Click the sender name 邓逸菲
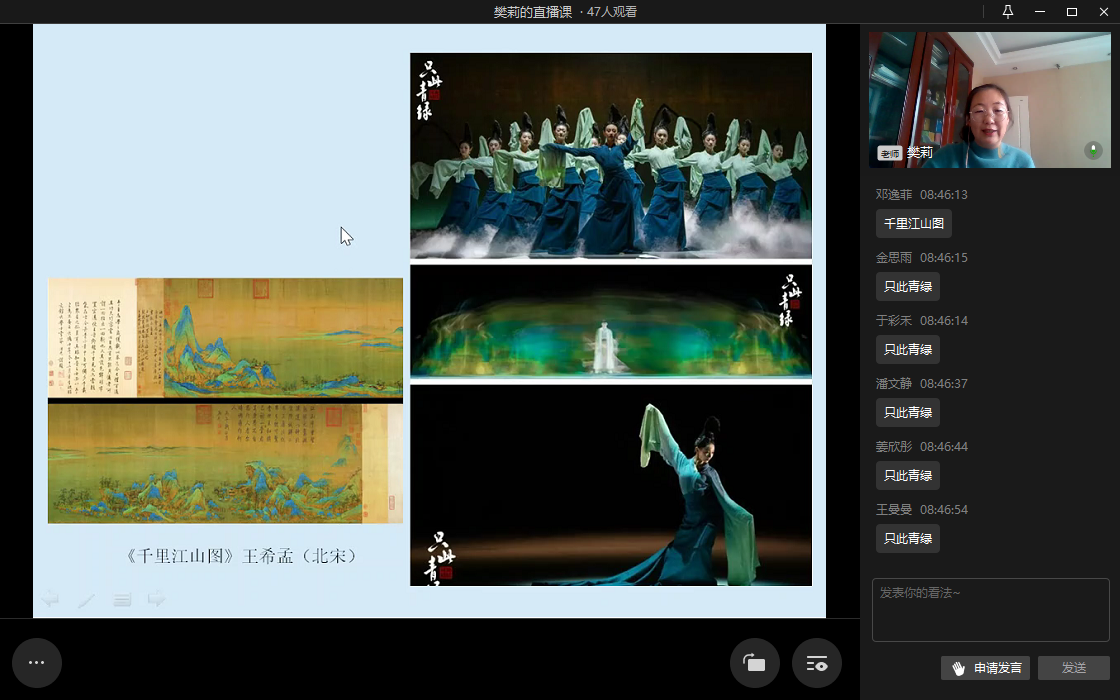Image resolution: width=1120 pixels, height=700 pixels. (x=894, y=194)
